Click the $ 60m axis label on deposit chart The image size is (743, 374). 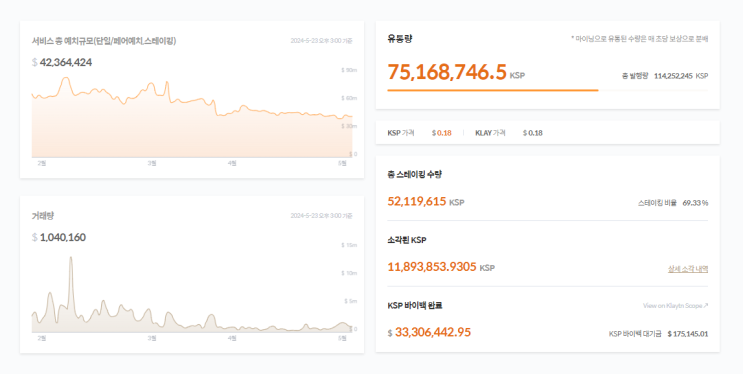pos(349,98)
